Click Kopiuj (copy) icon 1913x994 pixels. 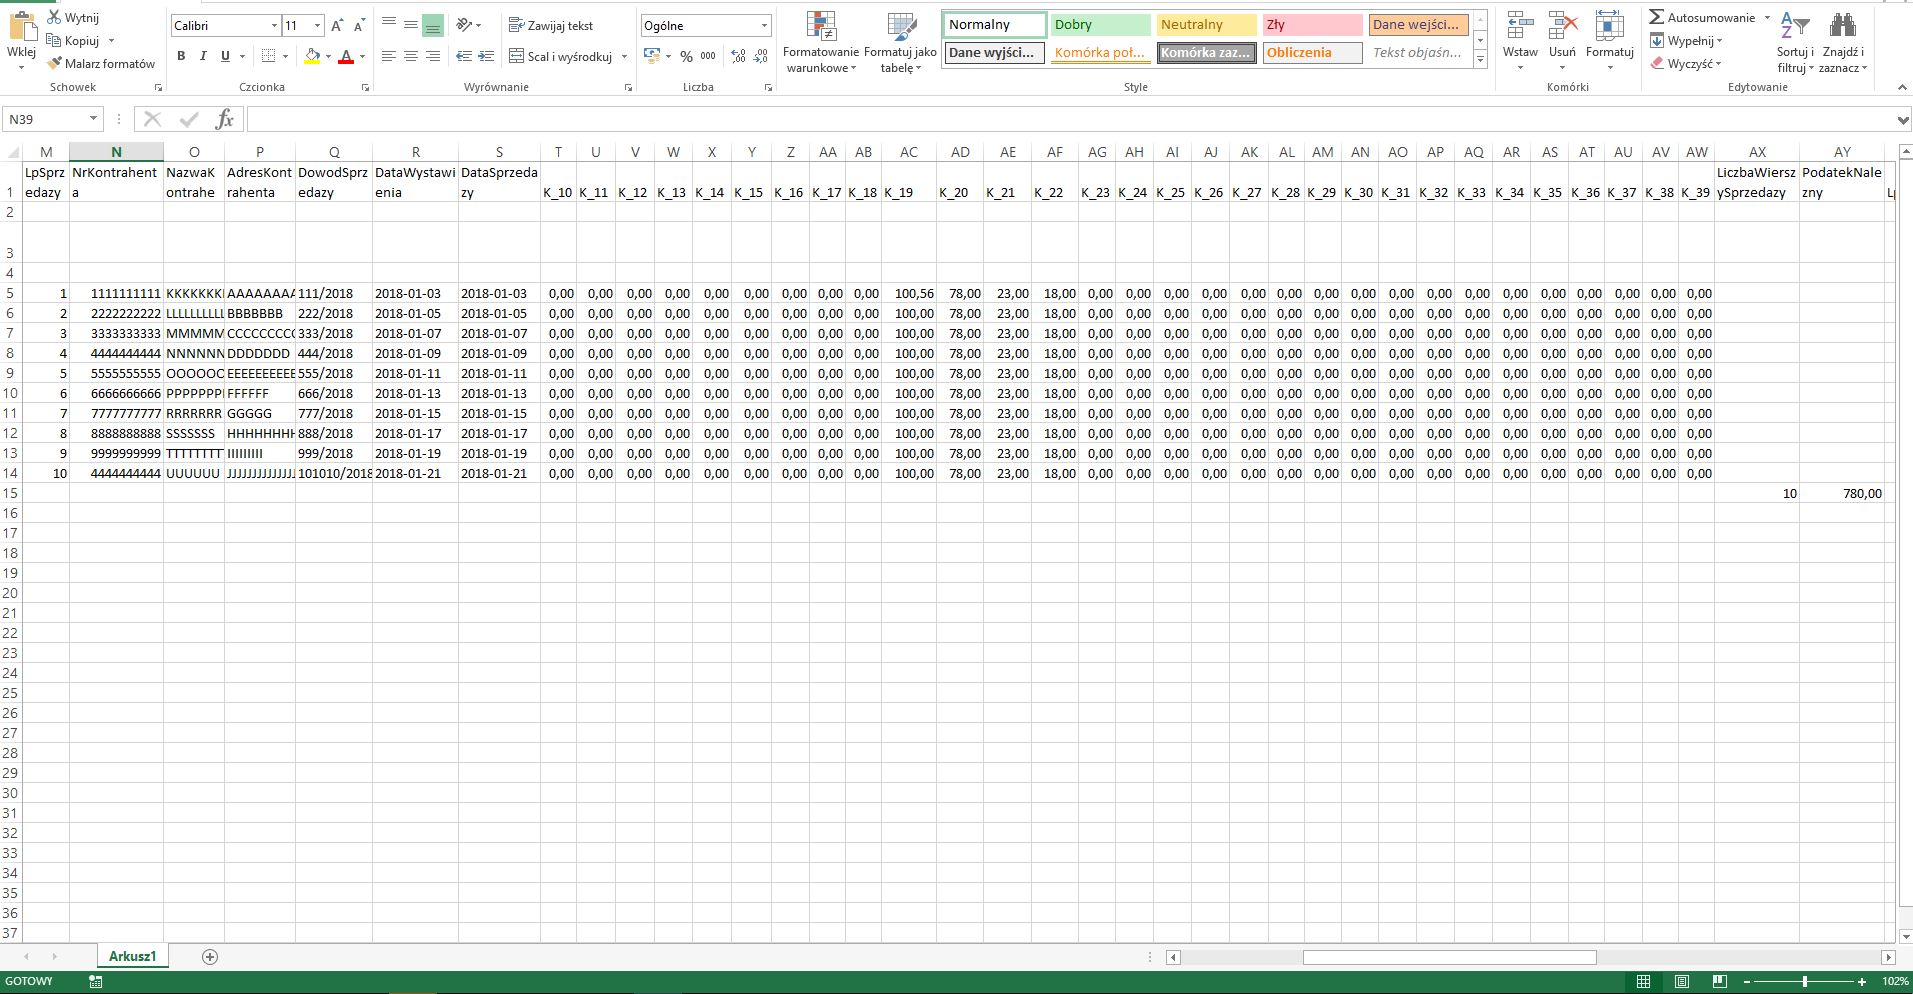tap(55, 40)
